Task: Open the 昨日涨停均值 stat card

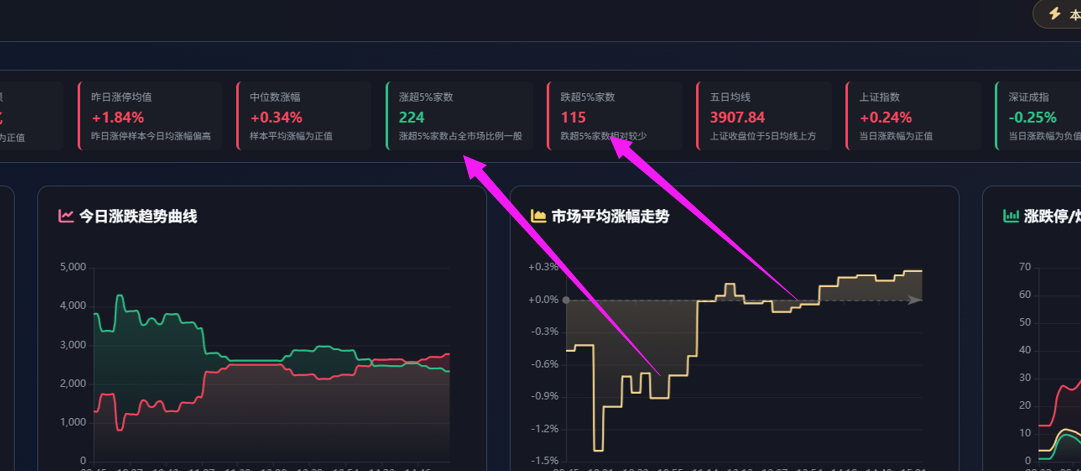Action: [x=150, y=116]
